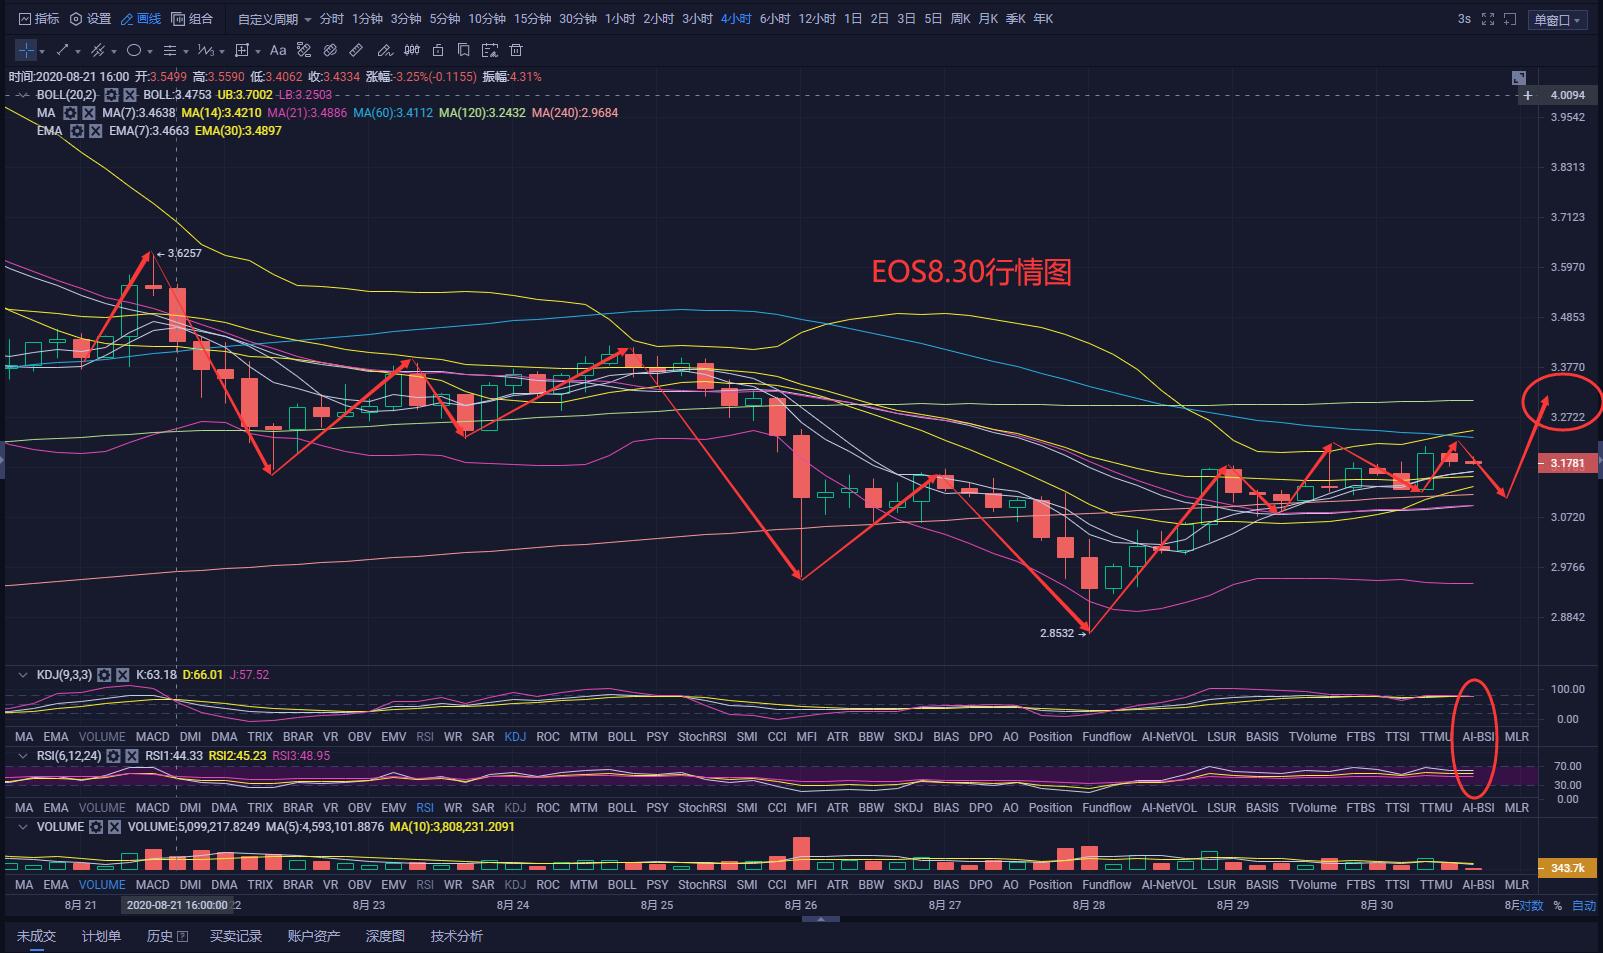Open the 单窗口 window layout dropdown

pyautogui.click(x=1558, y=20)
